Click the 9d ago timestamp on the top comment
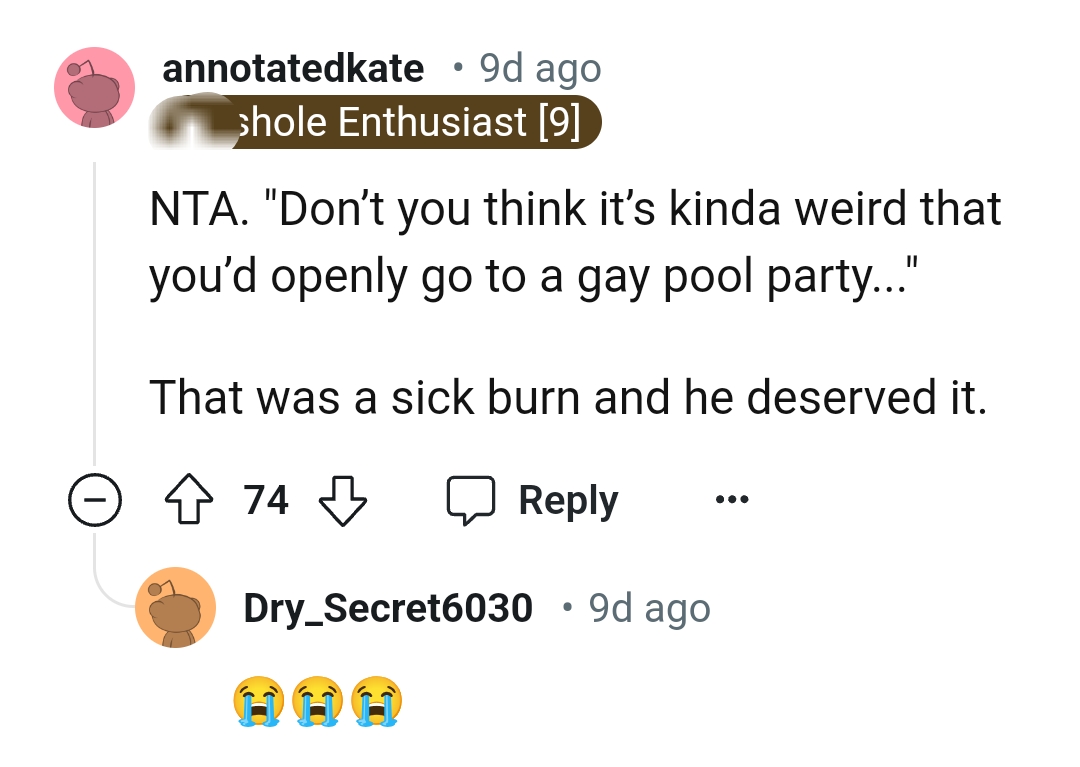Screen dimensions: 1080x767 tap(540, 68)
